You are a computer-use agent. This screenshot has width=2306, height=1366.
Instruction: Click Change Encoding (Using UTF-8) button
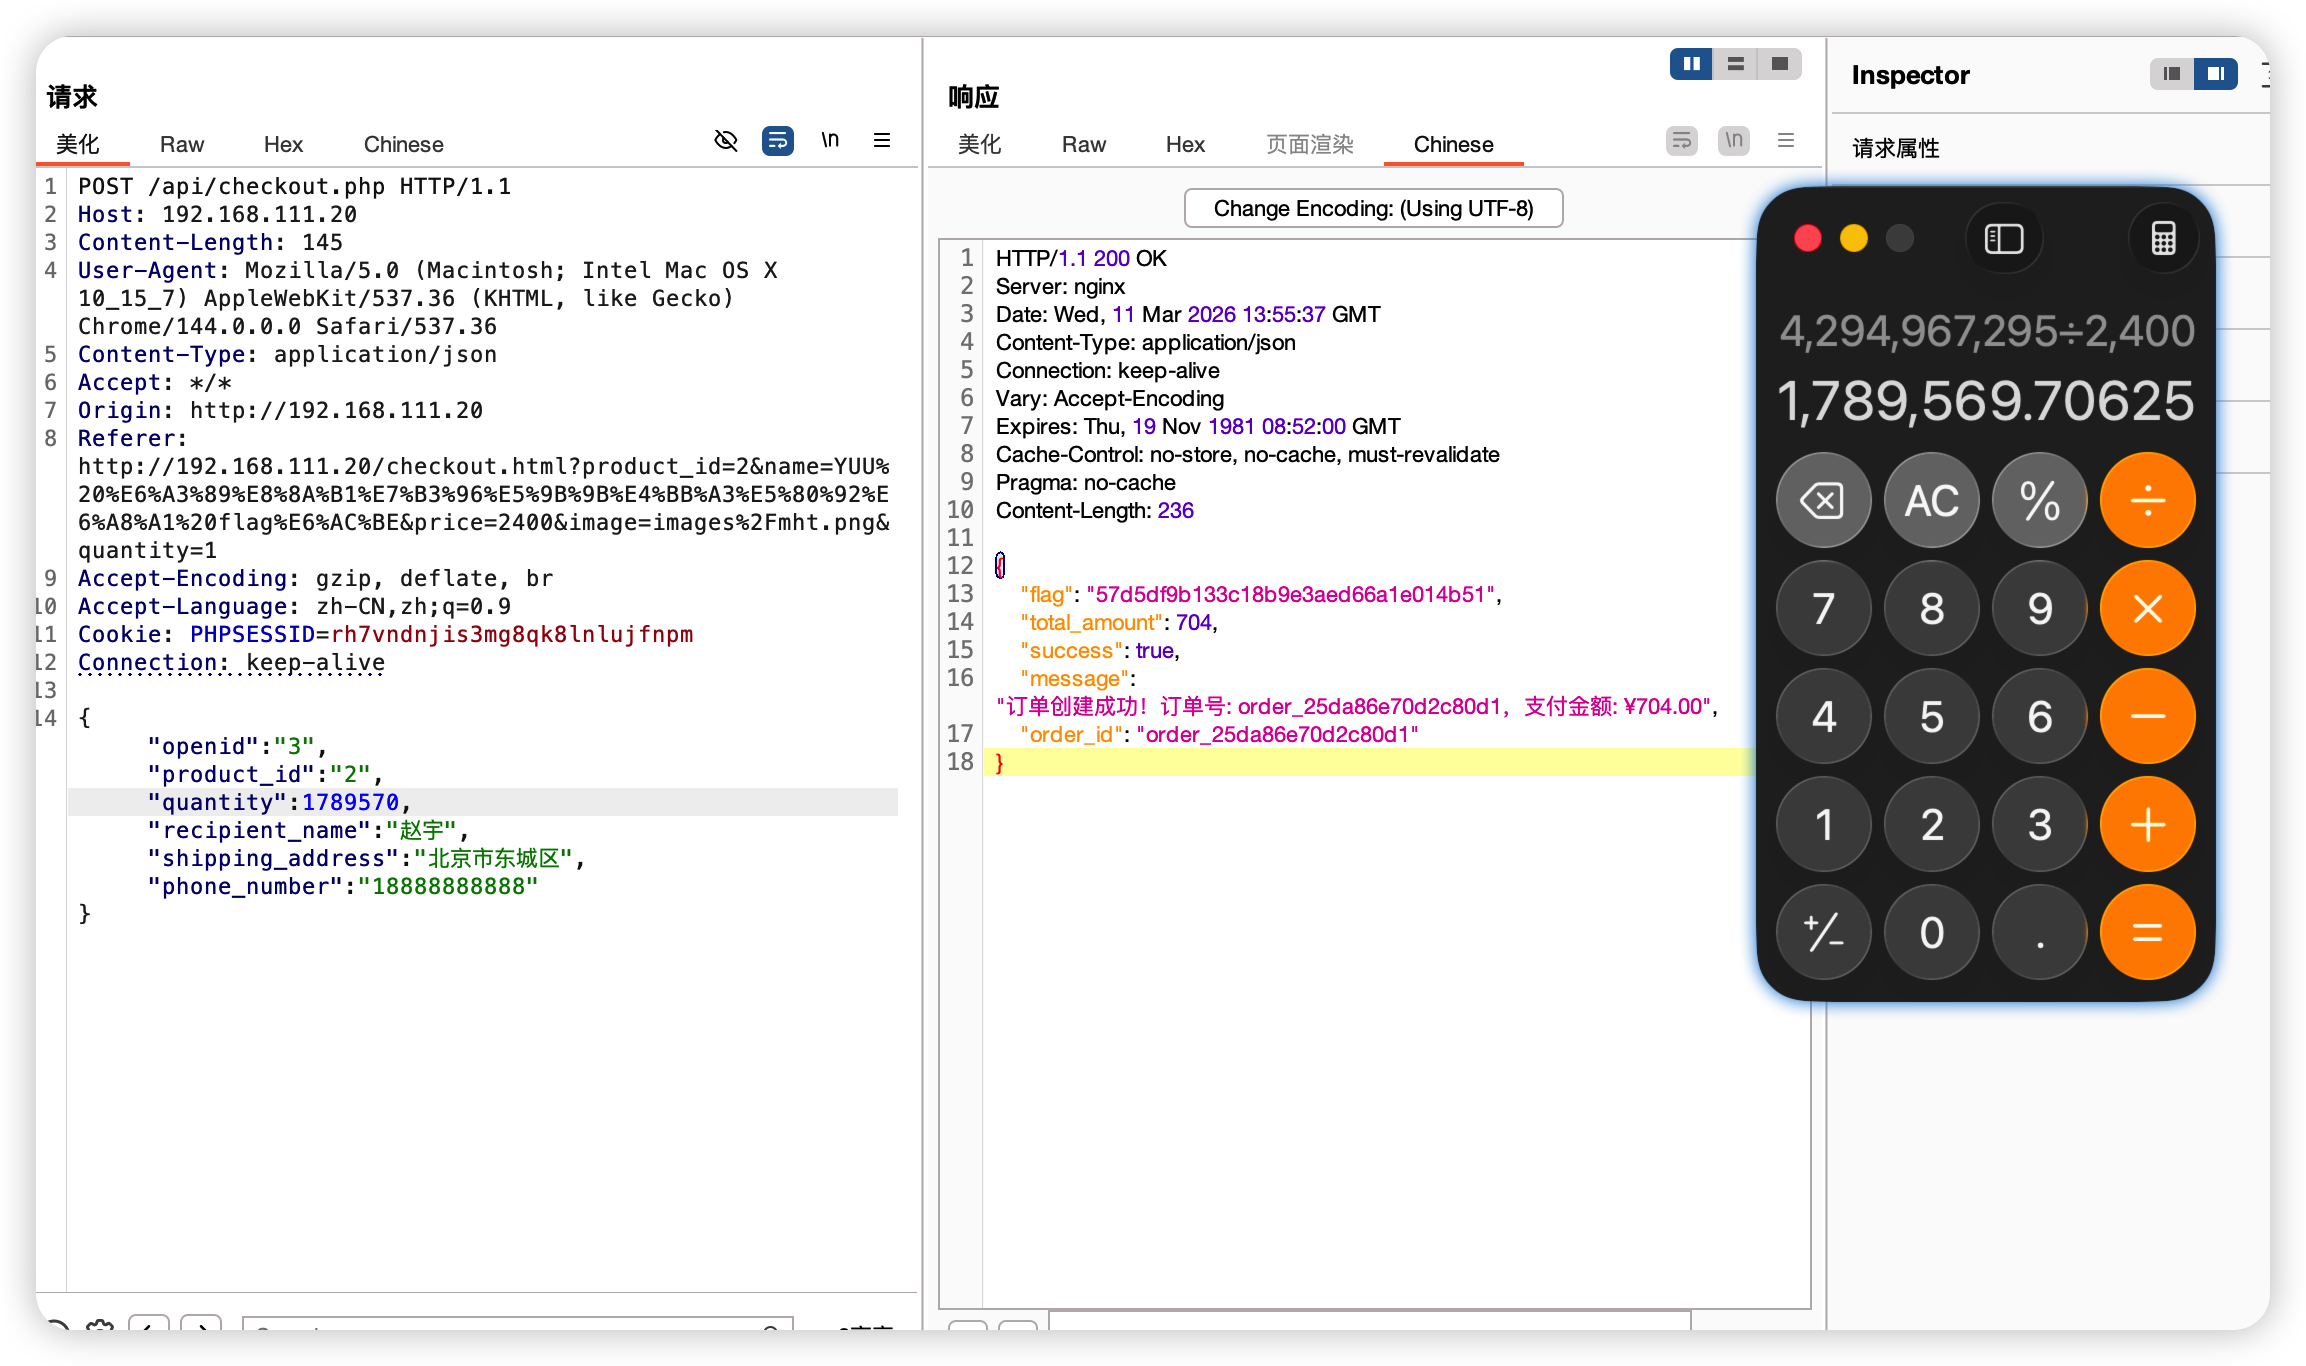tap(1373, 208)
